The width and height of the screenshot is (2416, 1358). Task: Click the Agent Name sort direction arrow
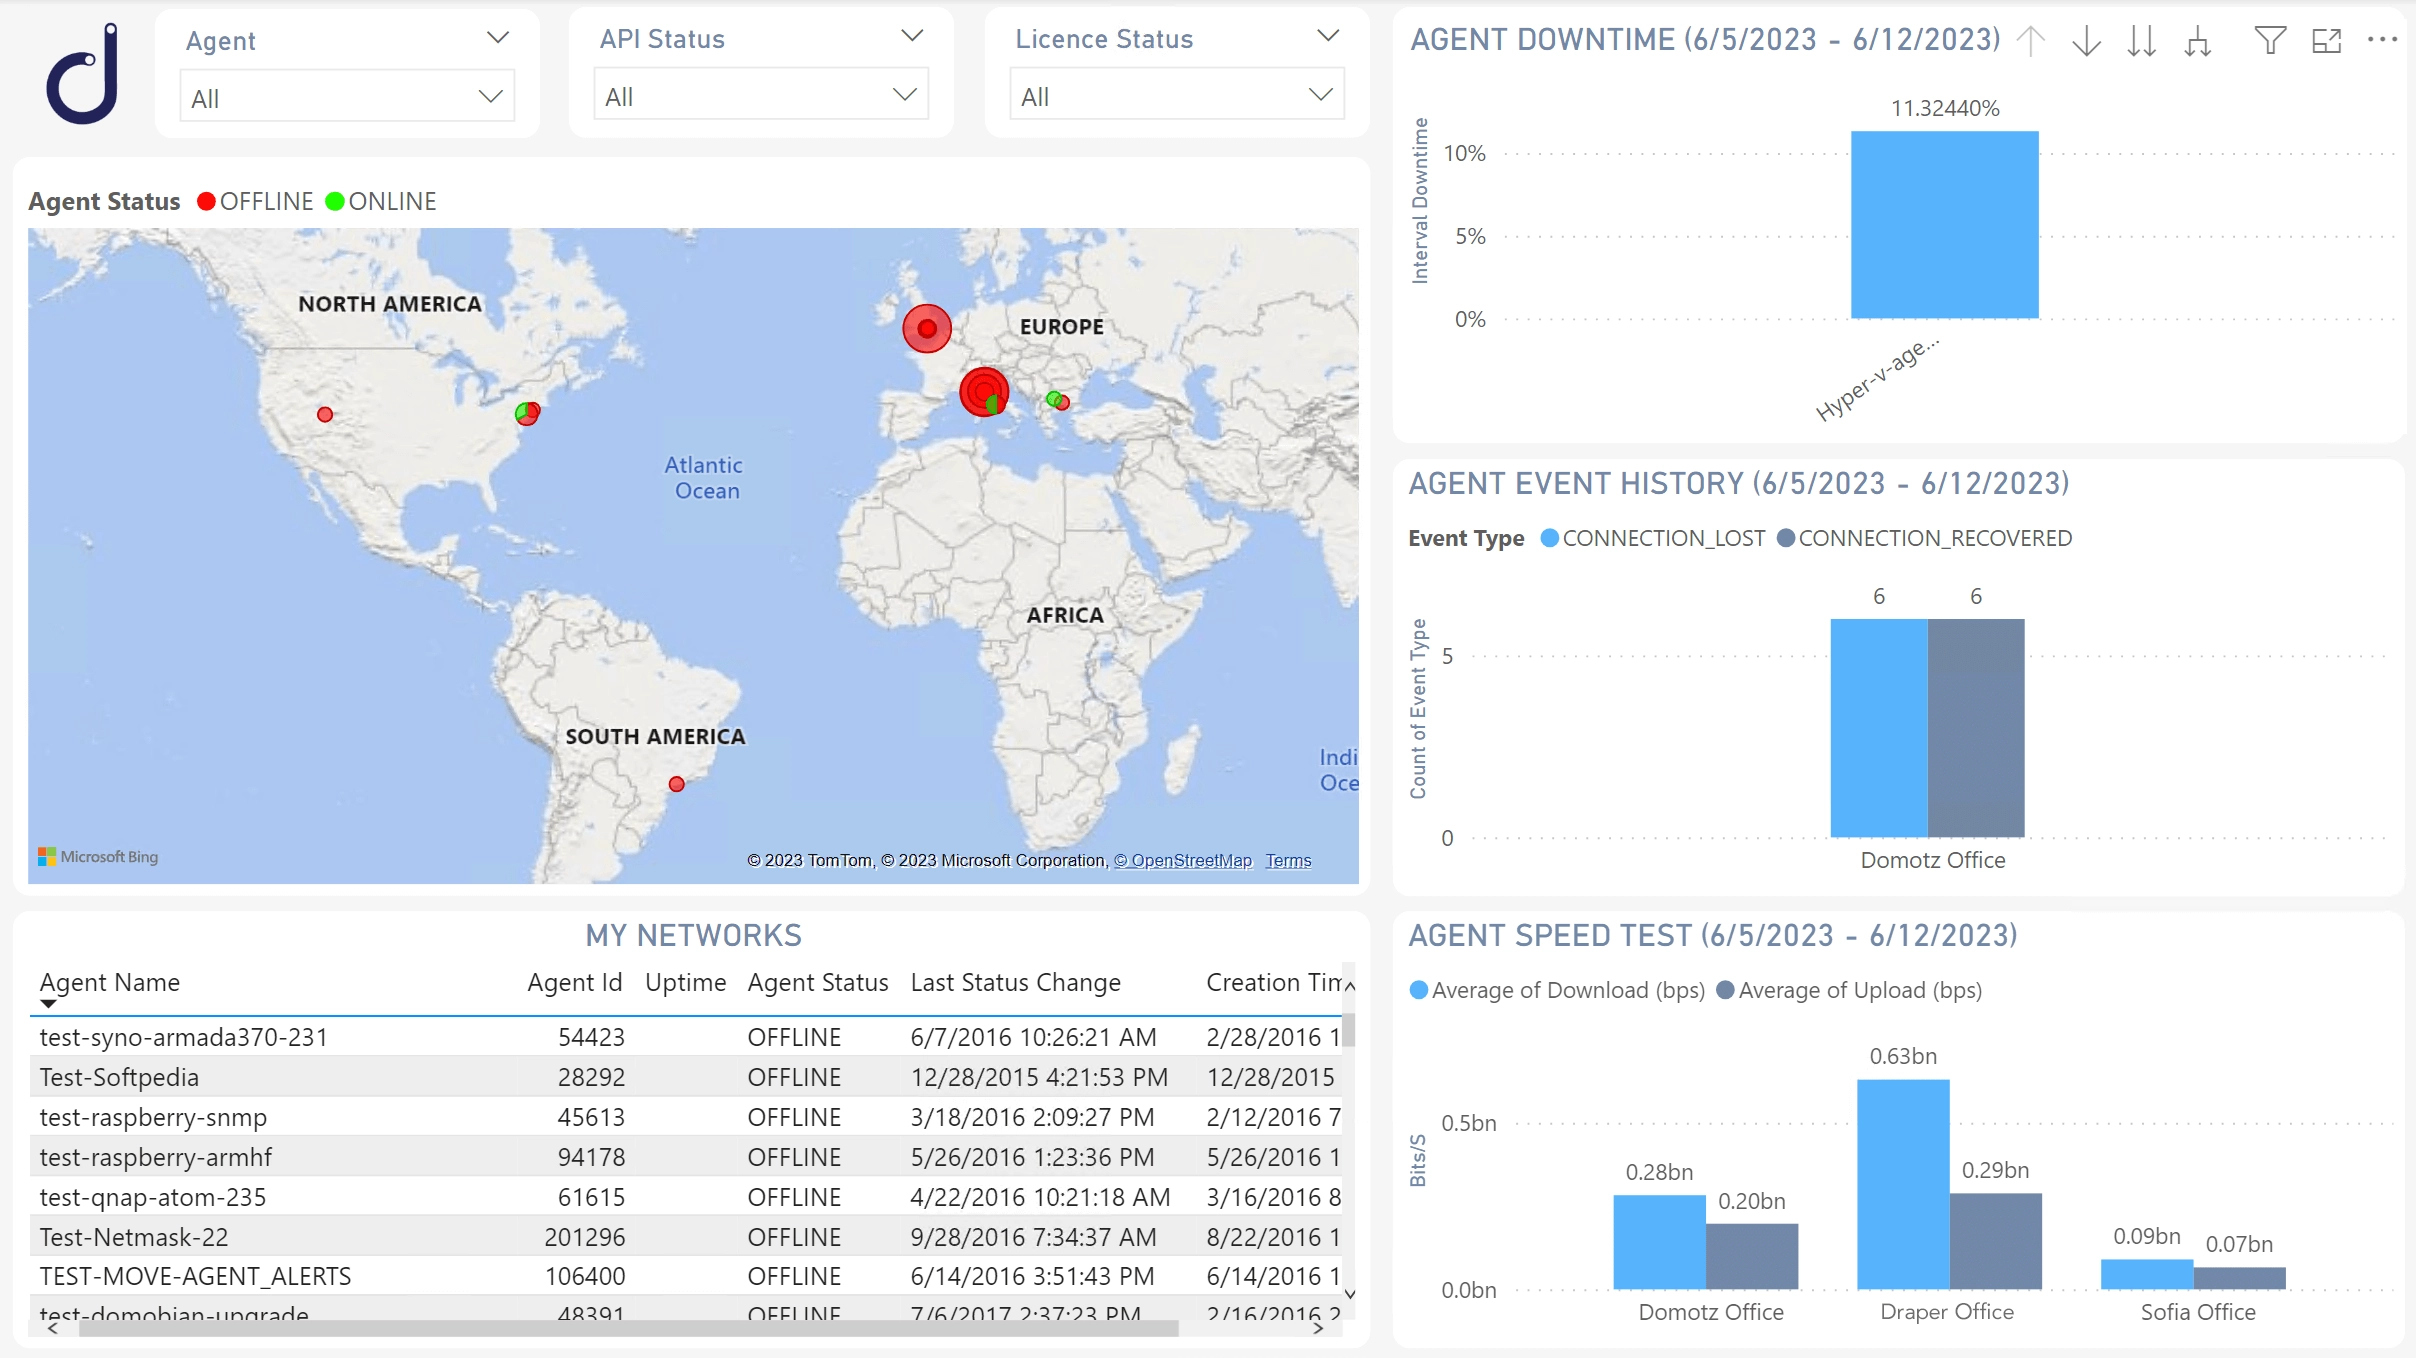click(48, 1003)
